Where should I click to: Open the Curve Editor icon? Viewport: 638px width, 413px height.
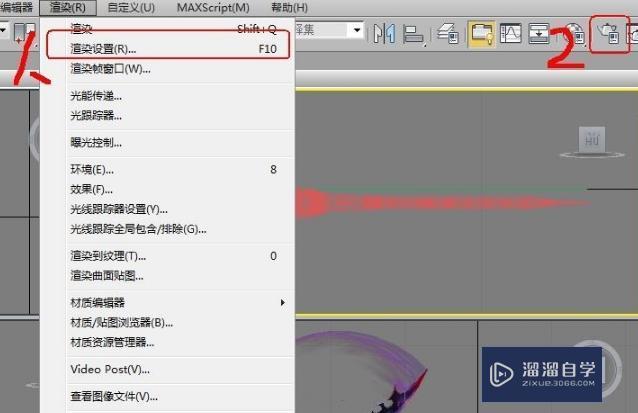[511, 33]
